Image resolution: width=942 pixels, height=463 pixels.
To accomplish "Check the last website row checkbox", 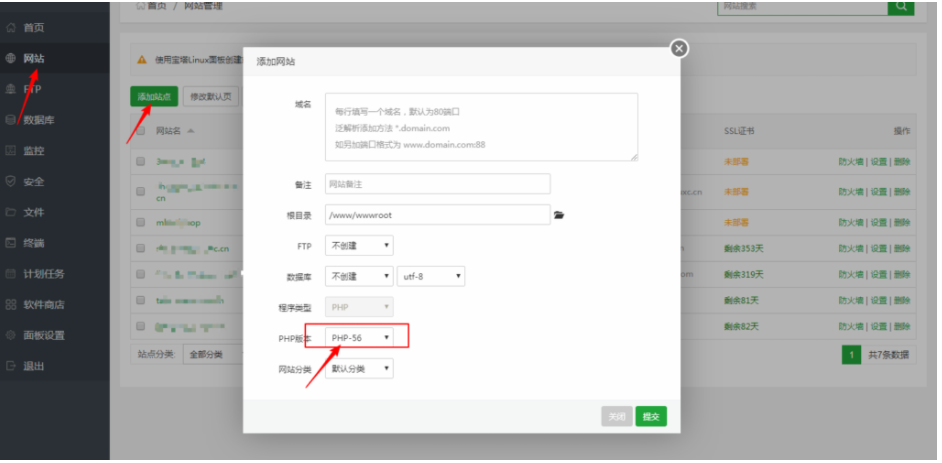I will coord(141,326).
